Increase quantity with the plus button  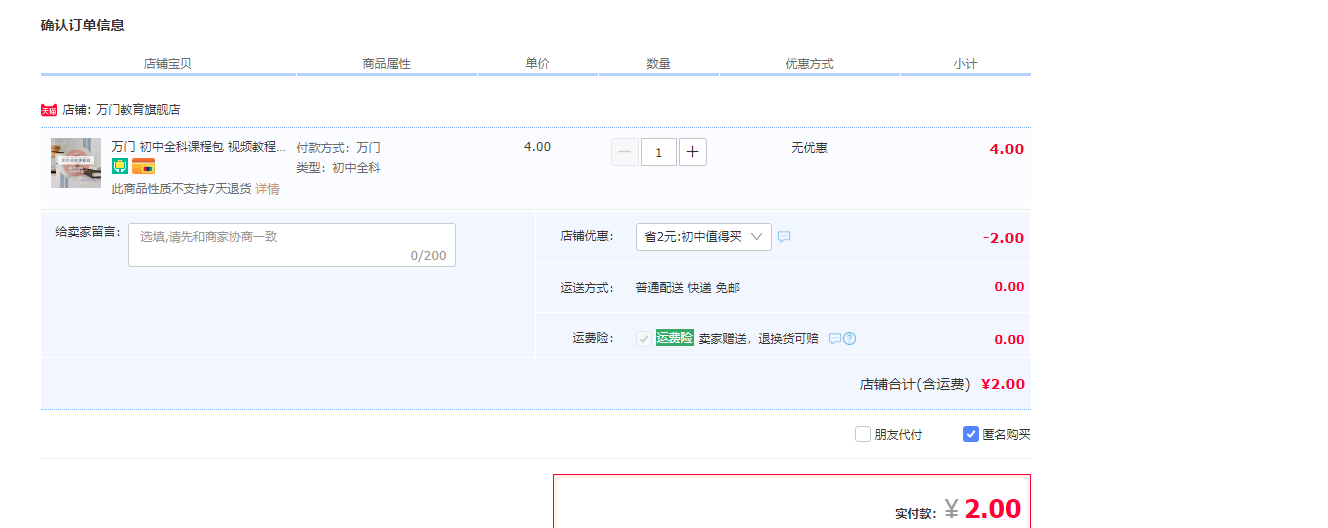point(693,152)
